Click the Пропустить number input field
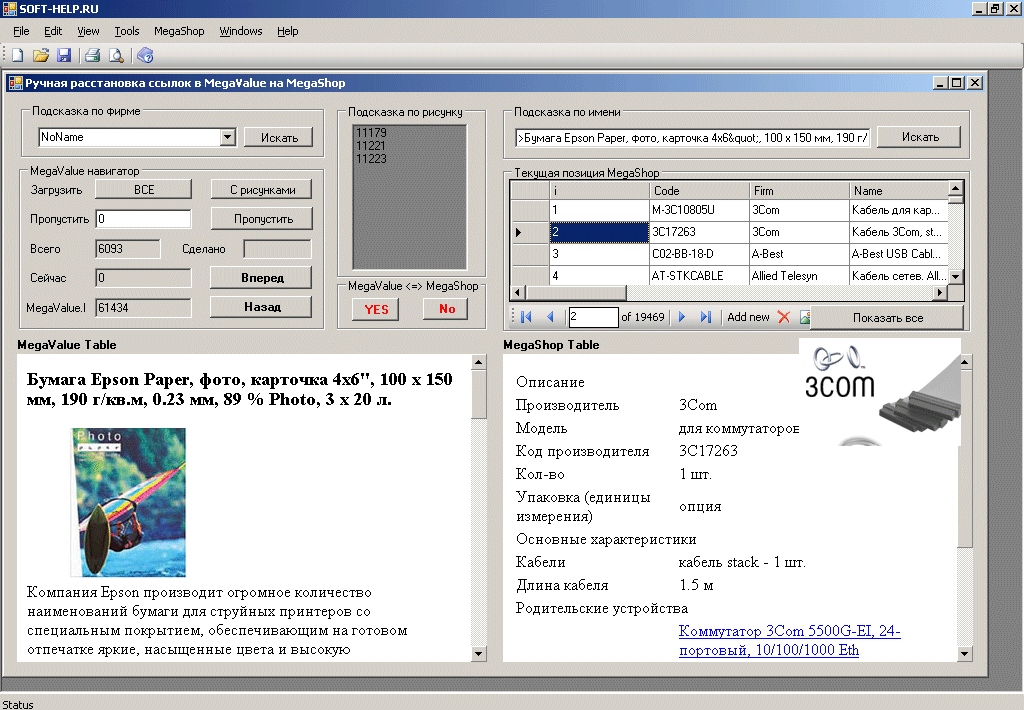1024x710 pixels. pyautogui.click(x=144, y=219)
